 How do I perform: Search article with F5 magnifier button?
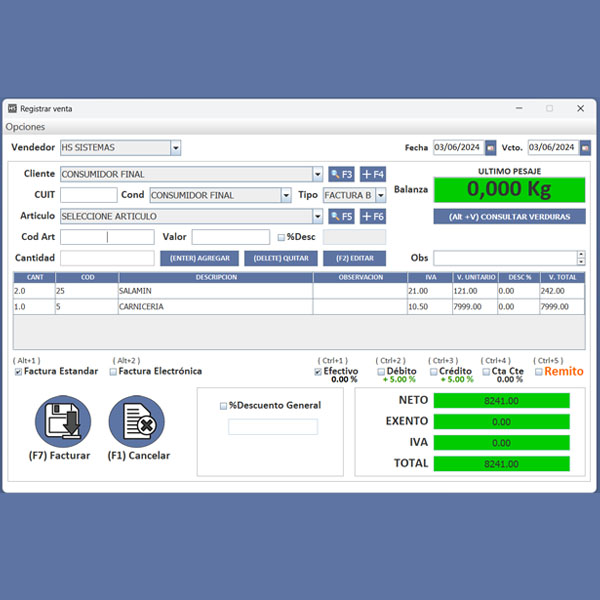(341, 216)
